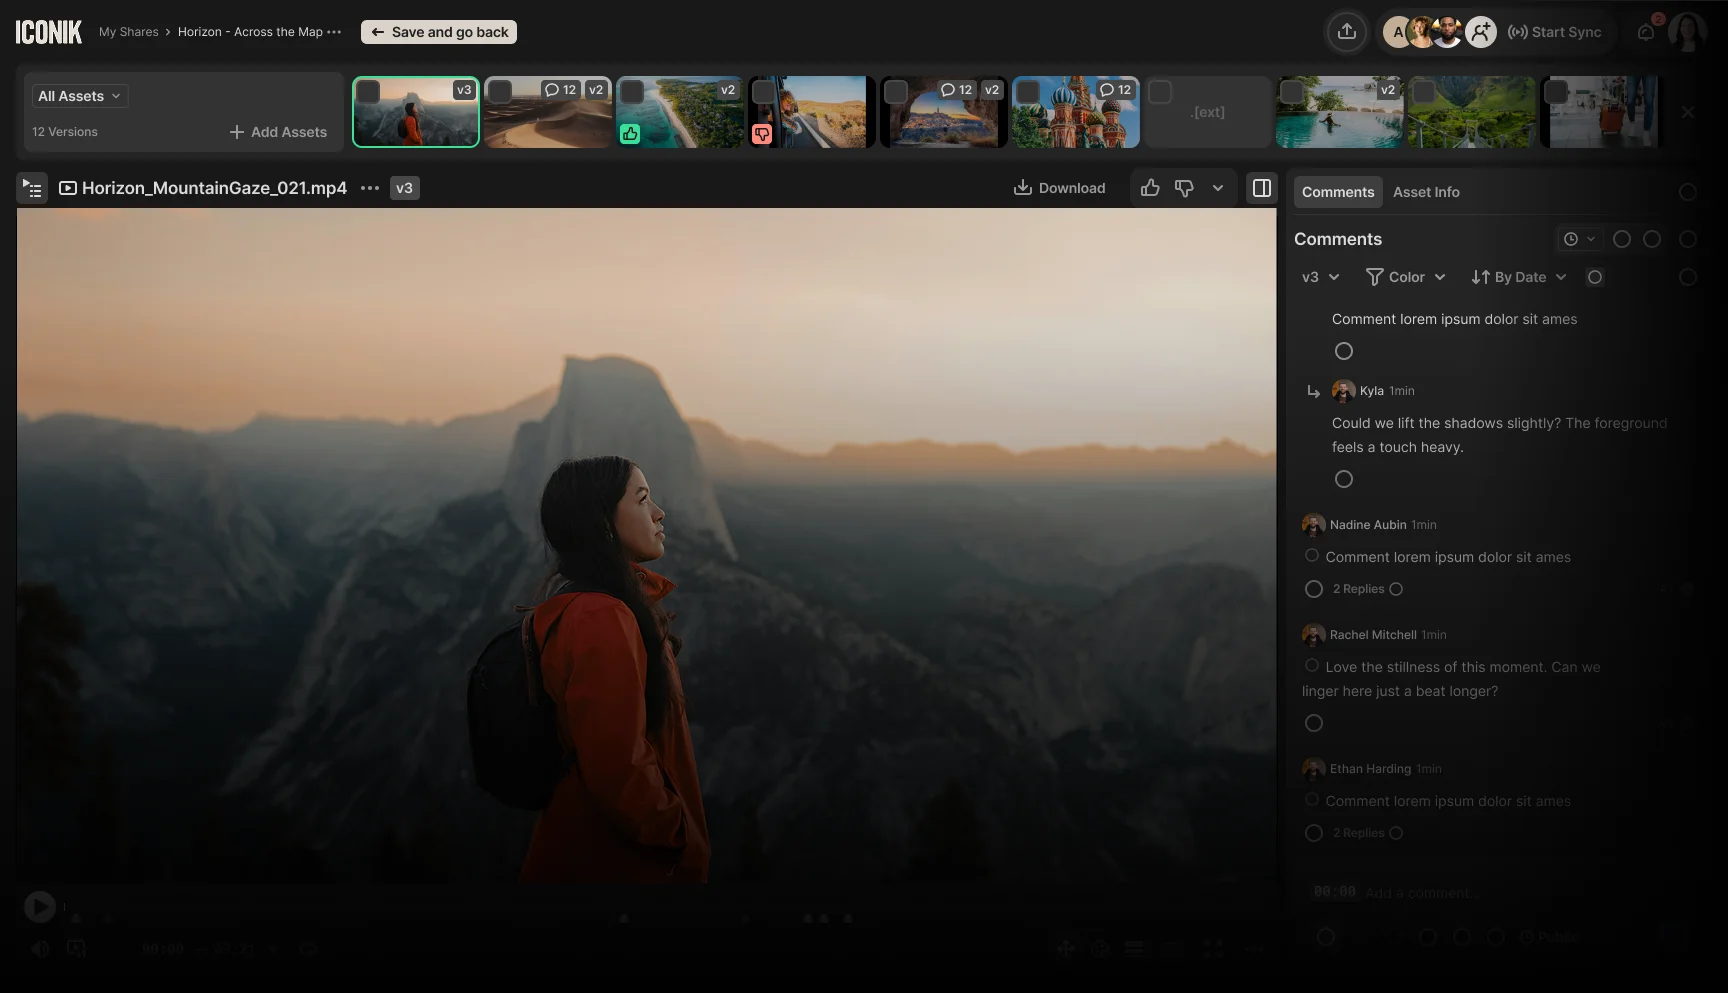Mute the video with the volume icon

tap(39, 948)
